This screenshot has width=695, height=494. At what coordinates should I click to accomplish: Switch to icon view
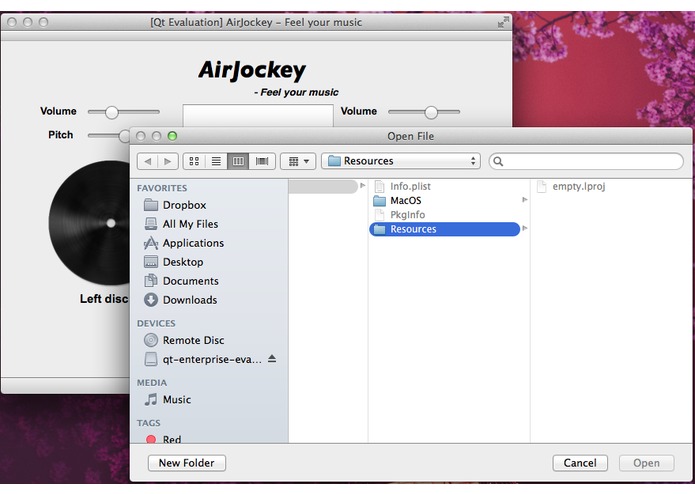pyautogui.click(x=194, y=161)
